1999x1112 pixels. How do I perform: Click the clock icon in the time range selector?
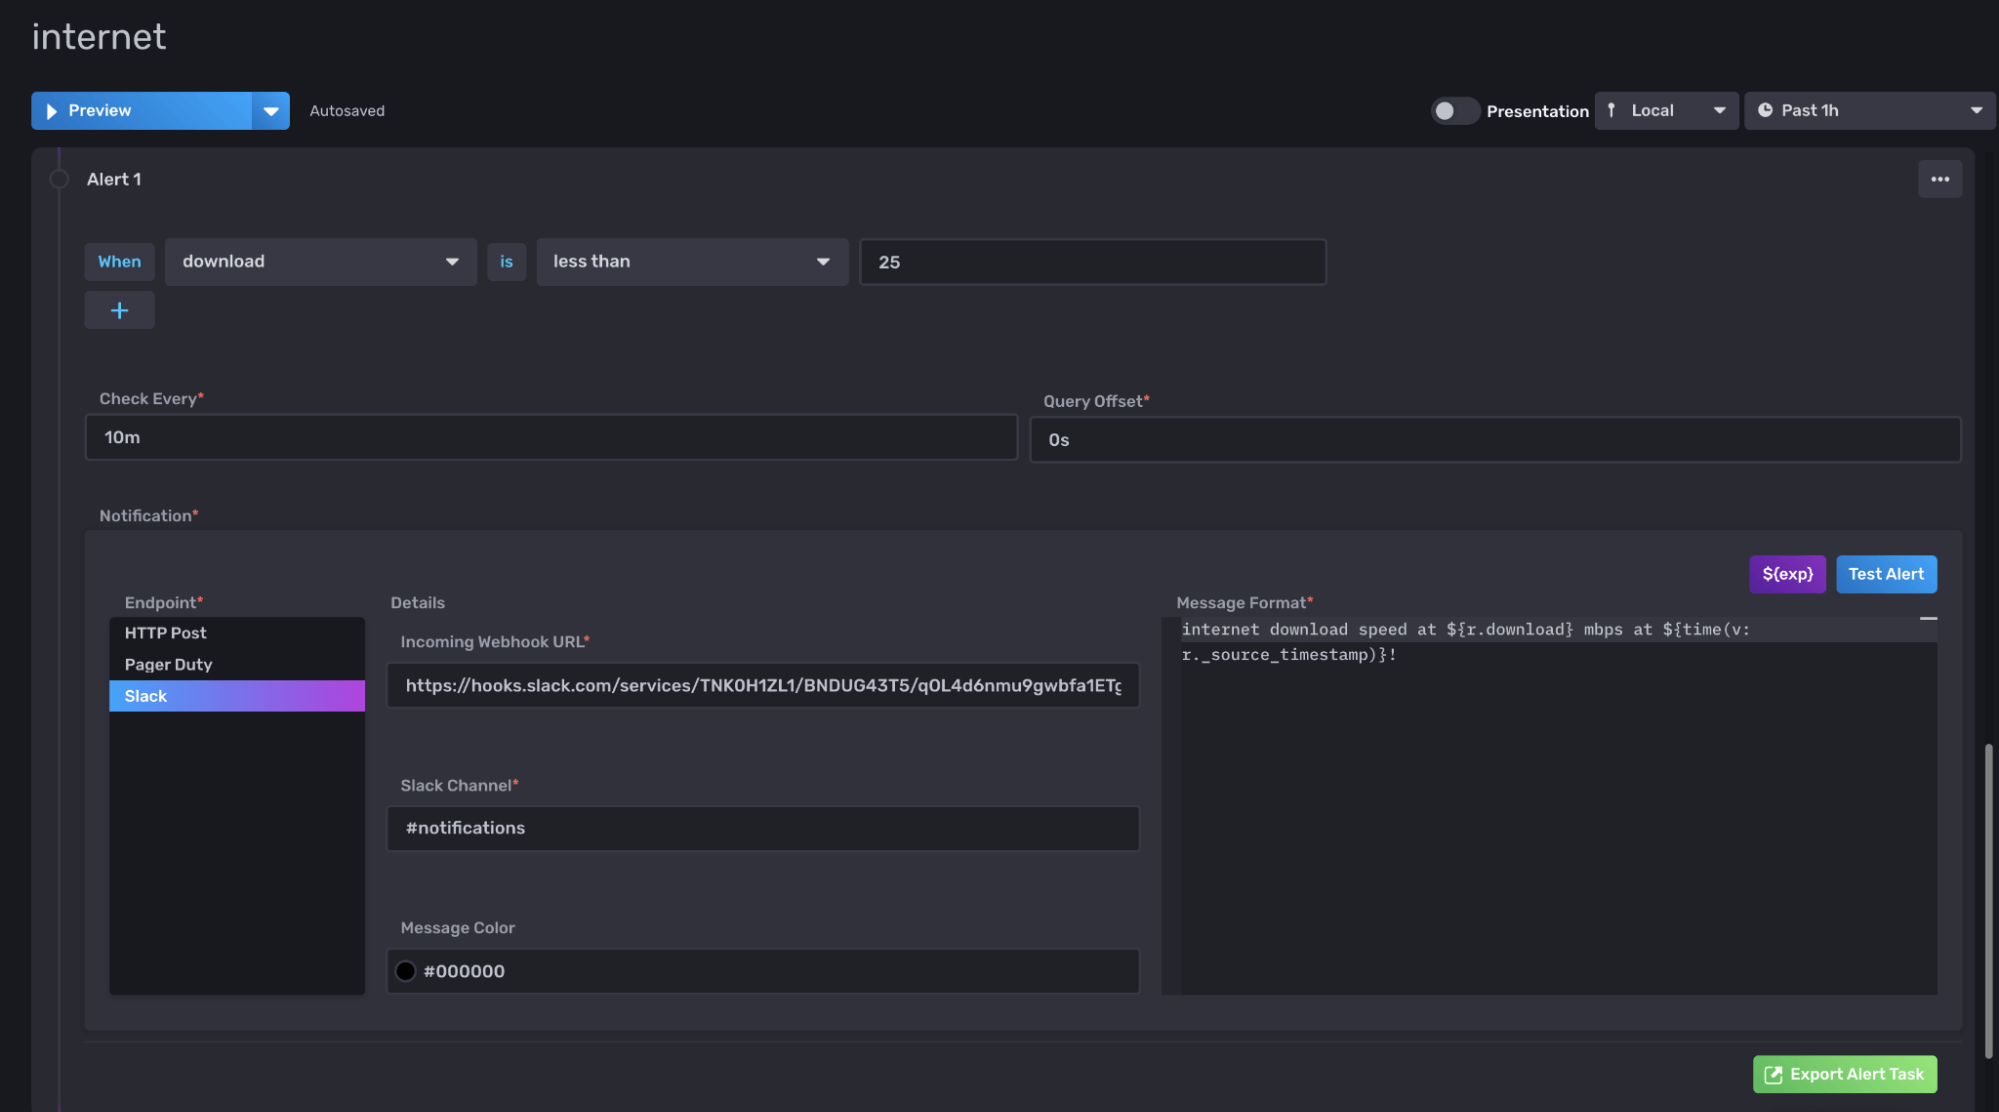pos(1767,110)
